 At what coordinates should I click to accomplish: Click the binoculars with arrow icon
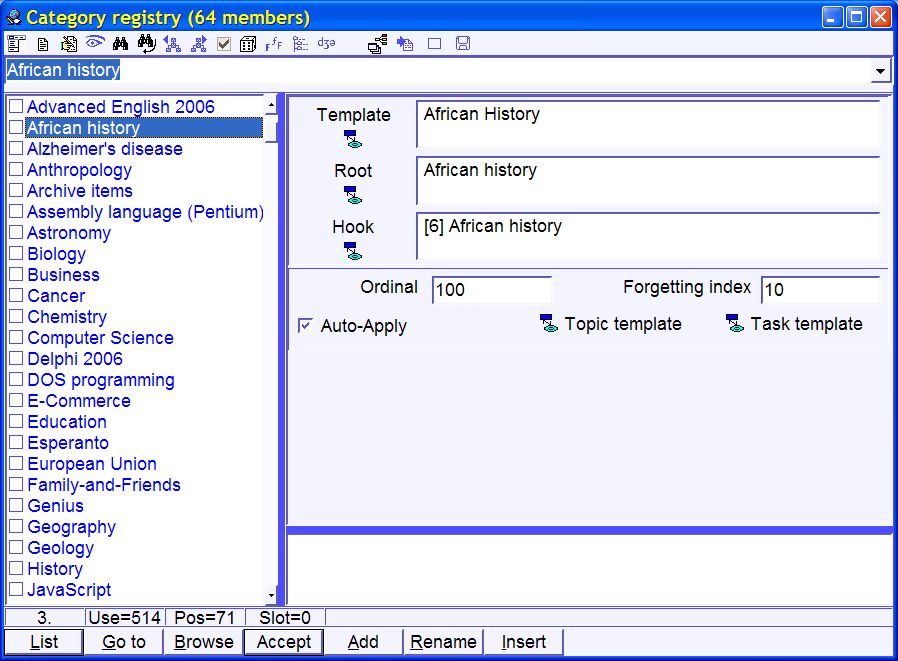147,43
